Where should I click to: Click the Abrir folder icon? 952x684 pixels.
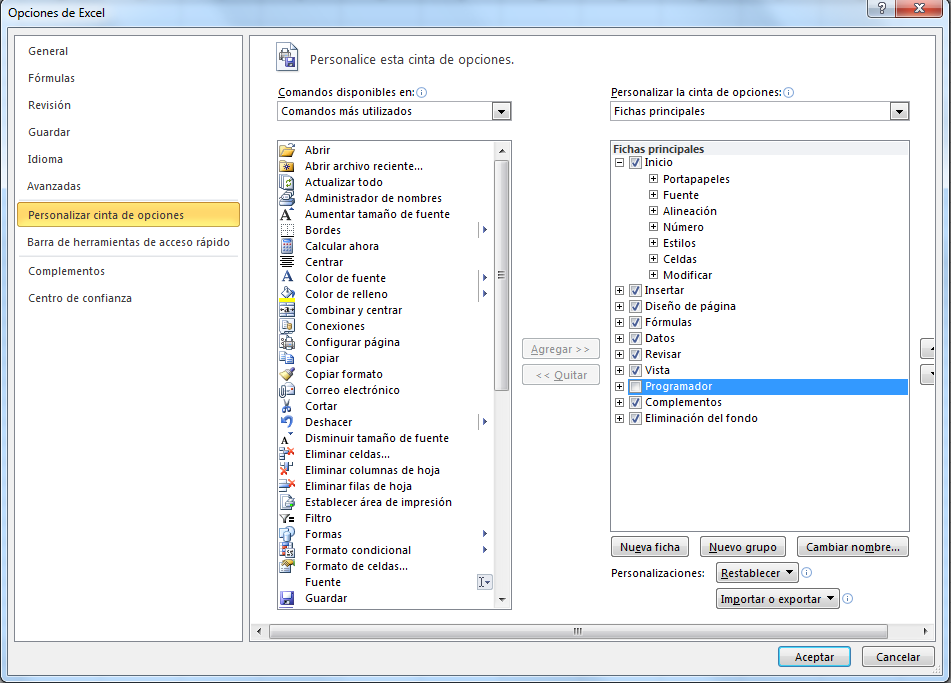[287, 150]
